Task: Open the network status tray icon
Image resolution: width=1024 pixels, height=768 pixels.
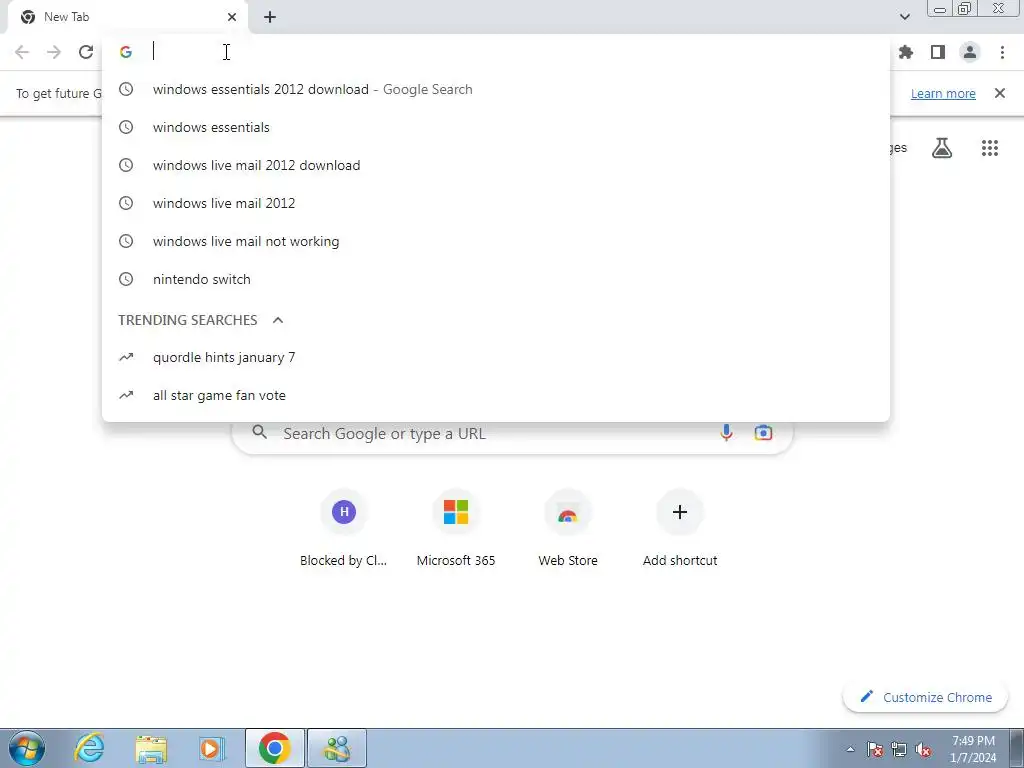Action: pyautogui.click(x=899, y=749)
